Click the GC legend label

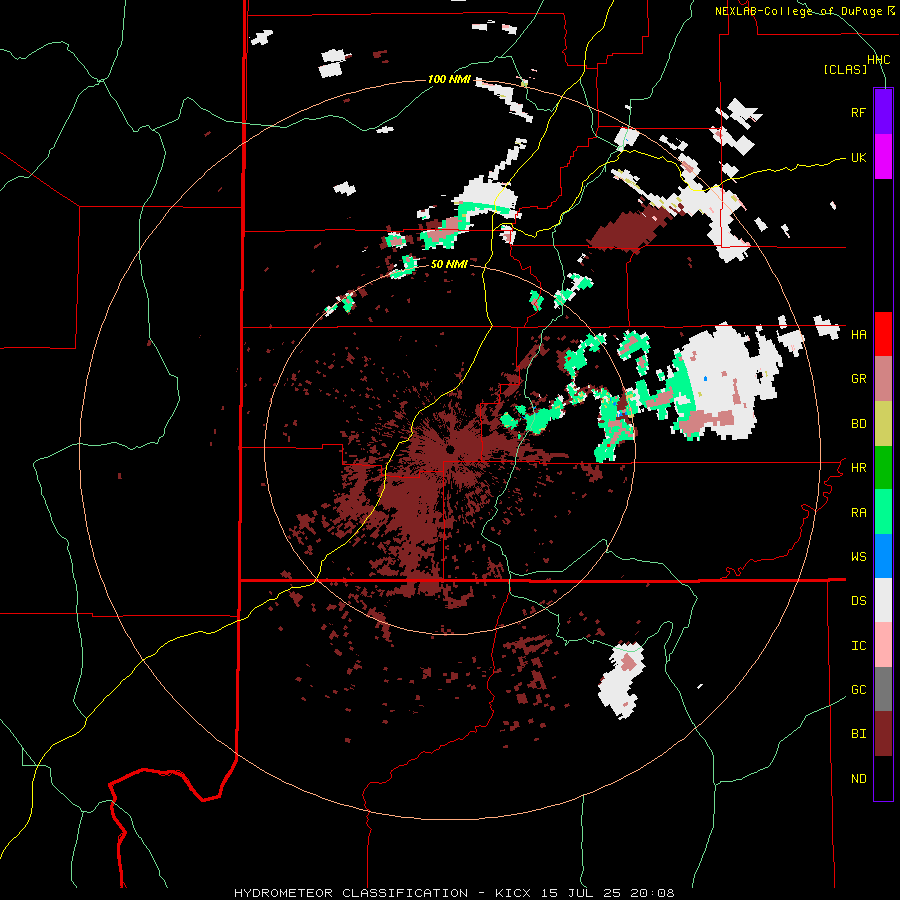click(x=858, y=690)
